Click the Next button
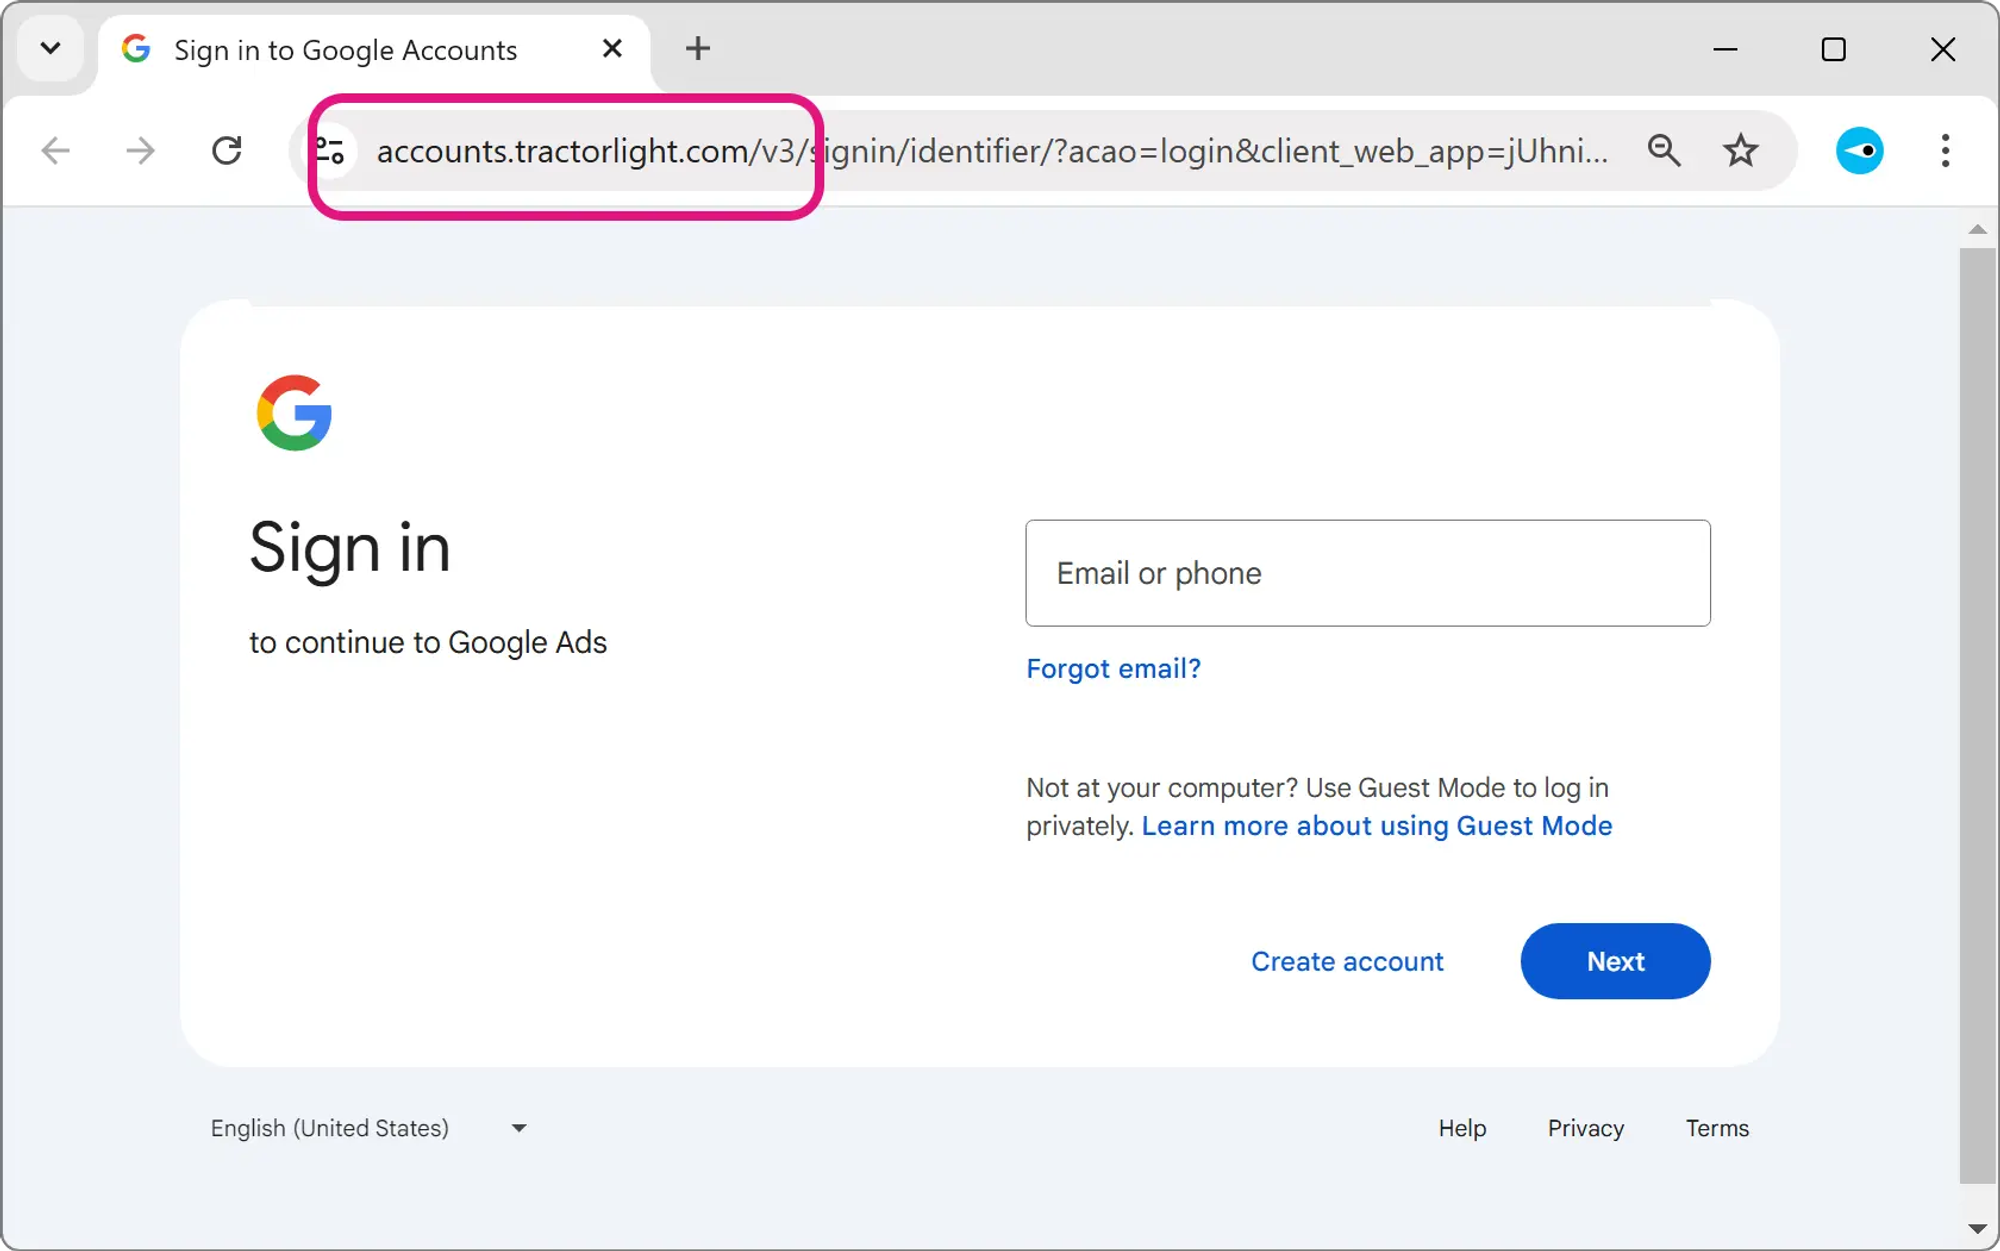This screenshot has height=1251, width=2000. 1615,961
